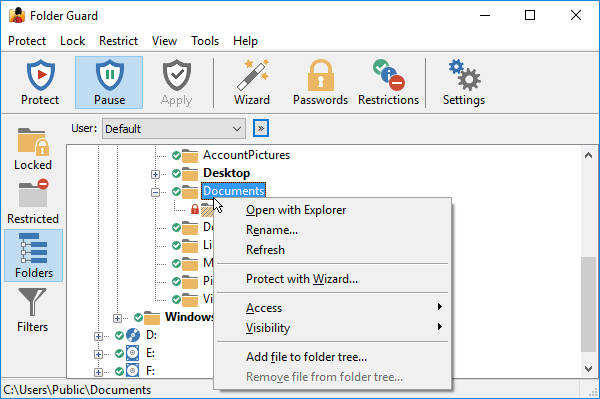Select the AccountPictures tree item text
The image size is (600, 399).
[x=246, y=155]
